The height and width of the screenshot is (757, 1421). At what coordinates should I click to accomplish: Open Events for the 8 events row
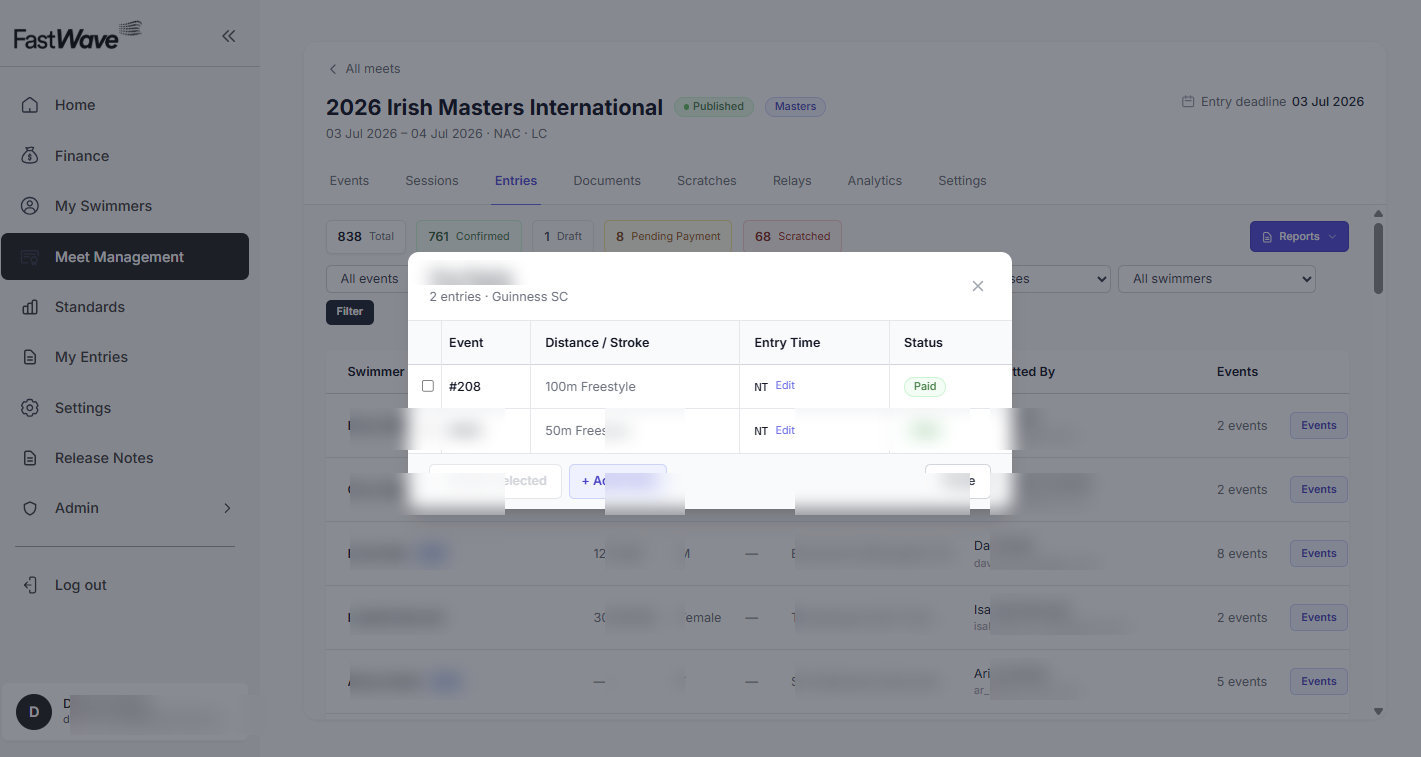tap(1318, 554)
